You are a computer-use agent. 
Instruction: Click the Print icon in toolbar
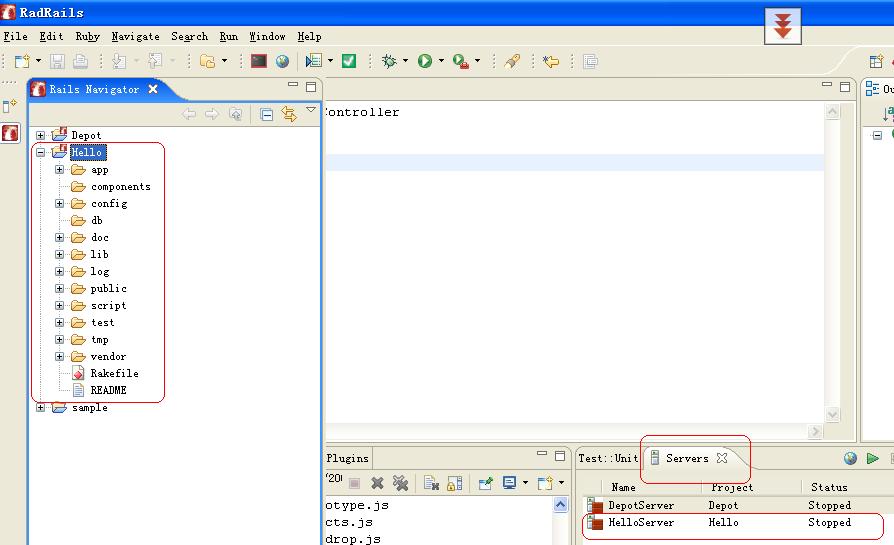(x=80, y=61)
